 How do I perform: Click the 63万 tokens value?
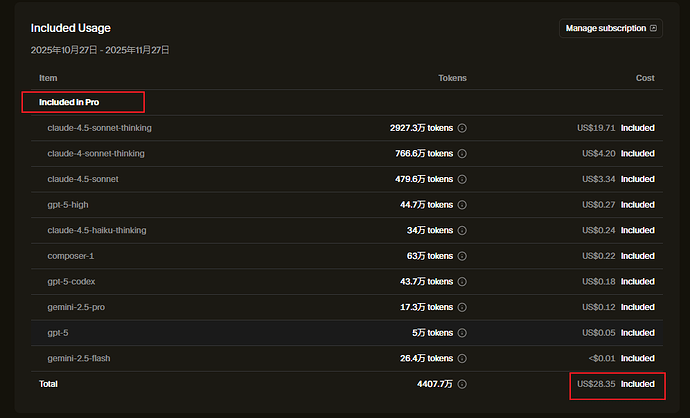(430, 256)
